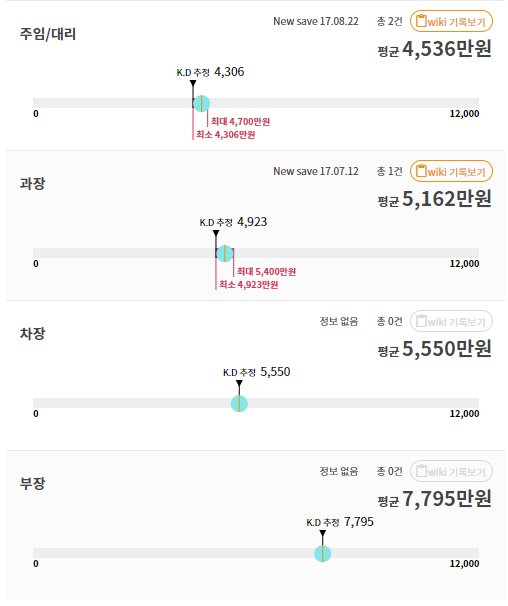Open wiki 기록보기 for 주임/대리
The image size is (508, 606).
click(x=451, y=21)
